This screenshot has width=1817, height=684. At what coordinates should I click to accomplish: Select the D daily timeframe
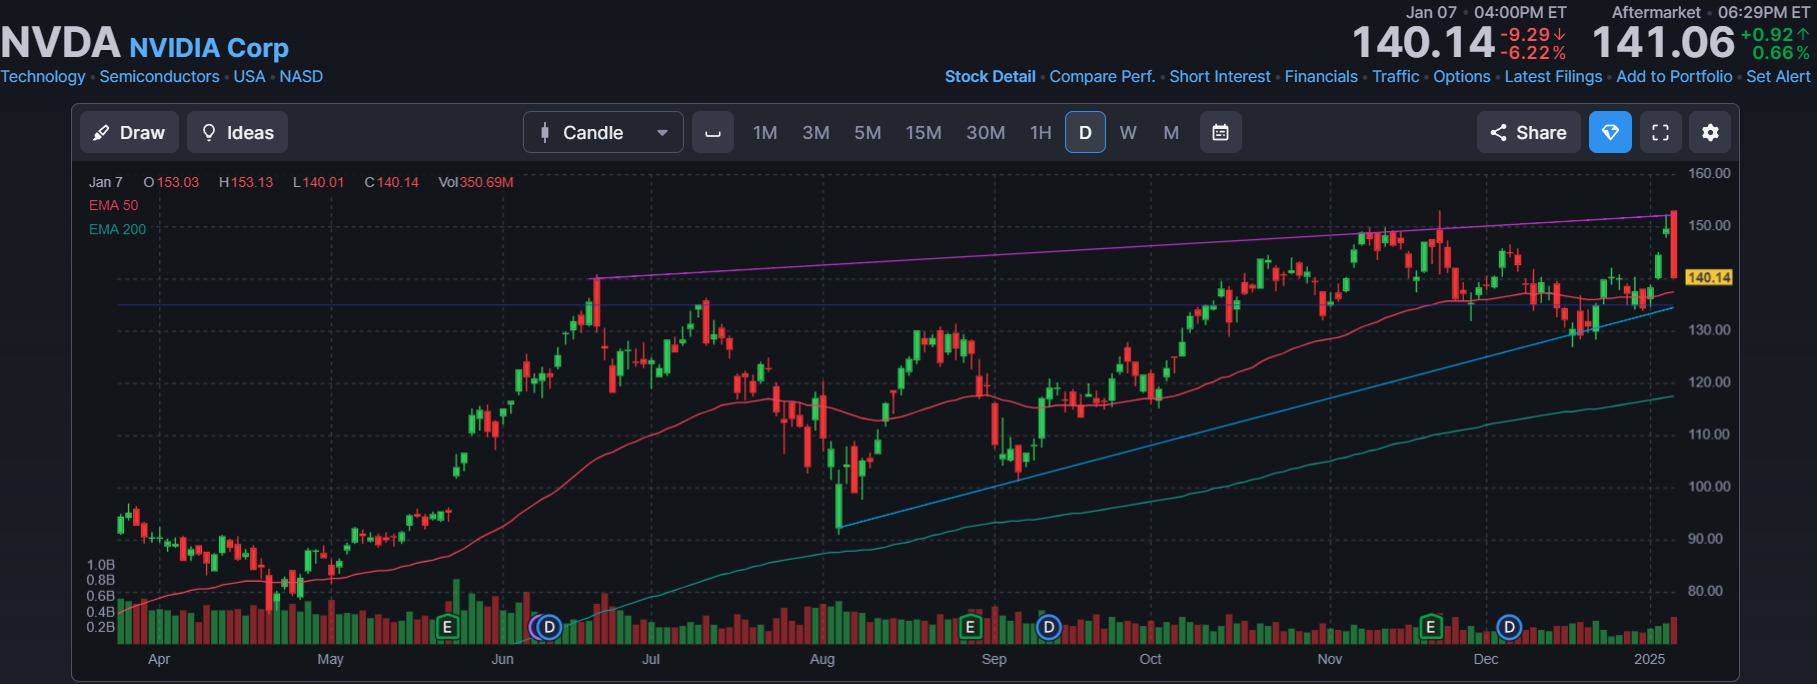(x=1085, y=132)
